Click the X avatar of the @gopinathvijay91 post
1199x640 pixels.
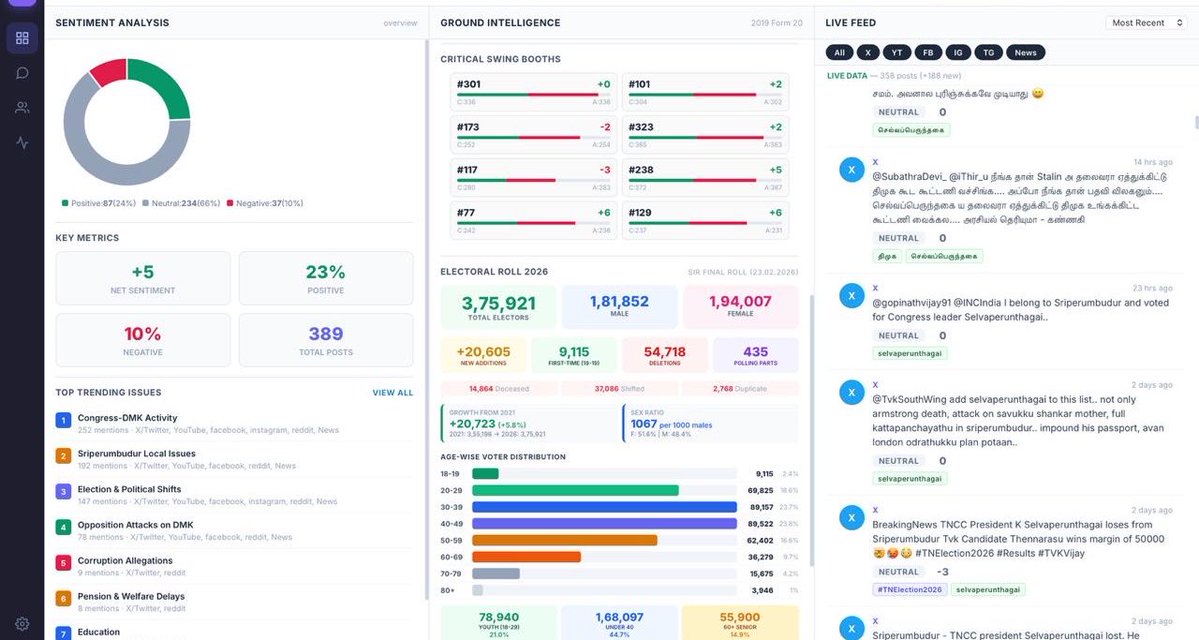(x=852, y=295)
